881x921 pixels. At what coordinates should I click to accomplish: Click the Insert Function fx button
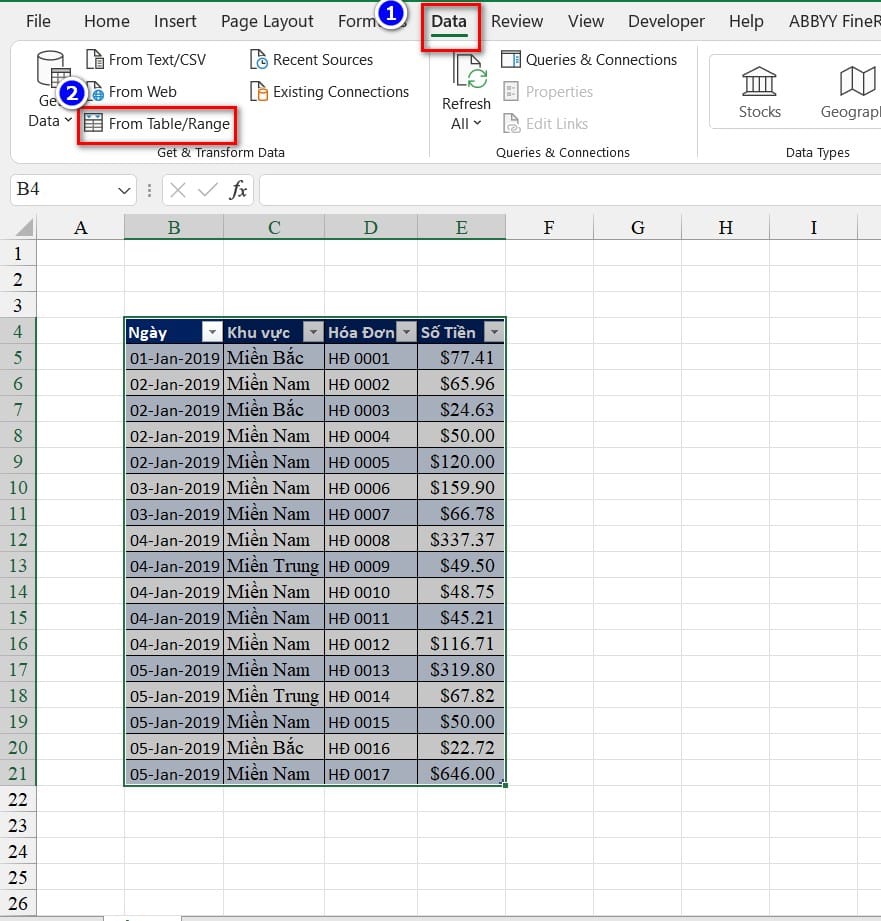point(238,190)
